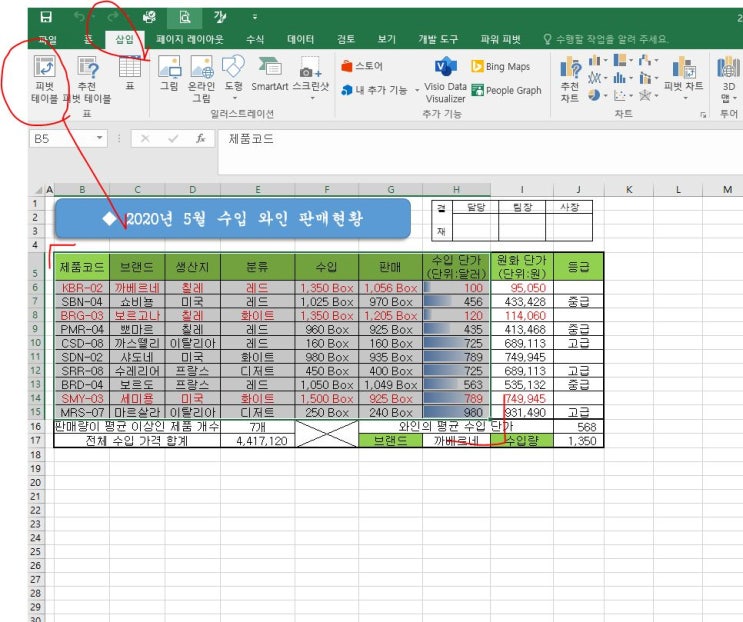This screenshot has height=622, width=743.
Task: Select cell KBR-02
Action: click(82, 288)
